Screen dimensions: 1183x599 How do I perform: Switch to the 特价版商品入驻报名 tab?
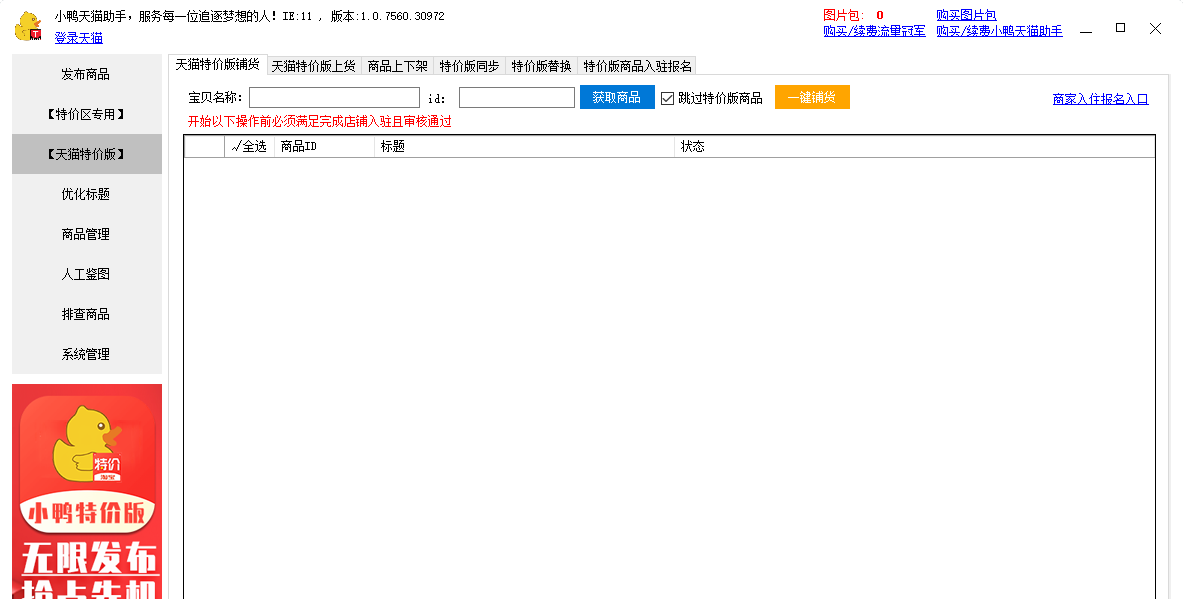638,66
